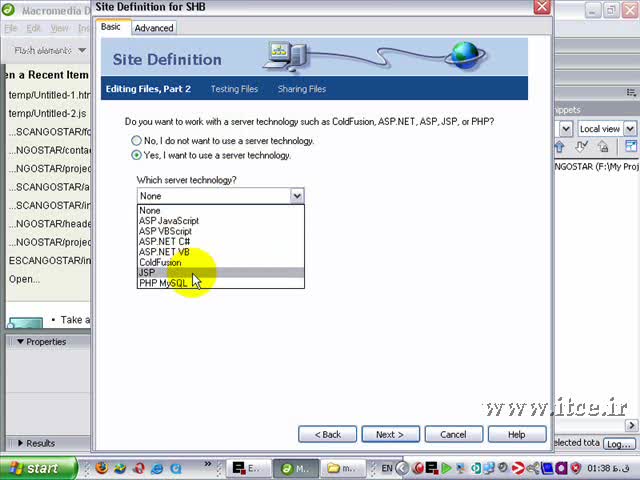
Task: Click the green play icon in system tray
Action: pyautogui.click(x=446, y=468)
